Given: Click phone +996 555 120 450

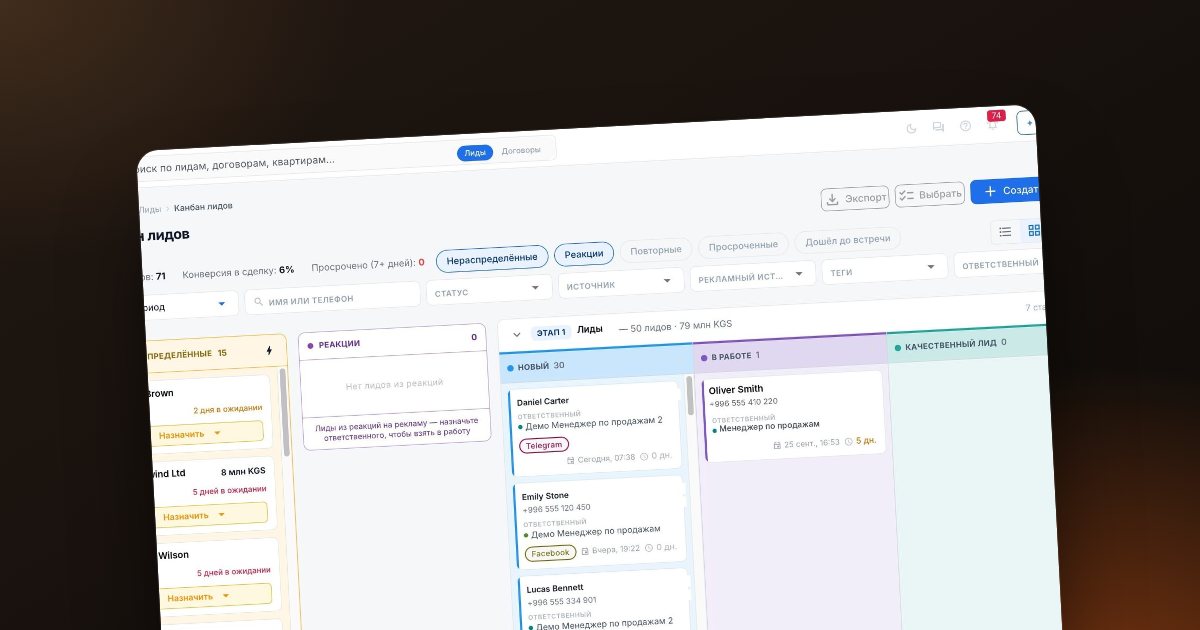Looking at the screenshot, I should click(557, 508).
